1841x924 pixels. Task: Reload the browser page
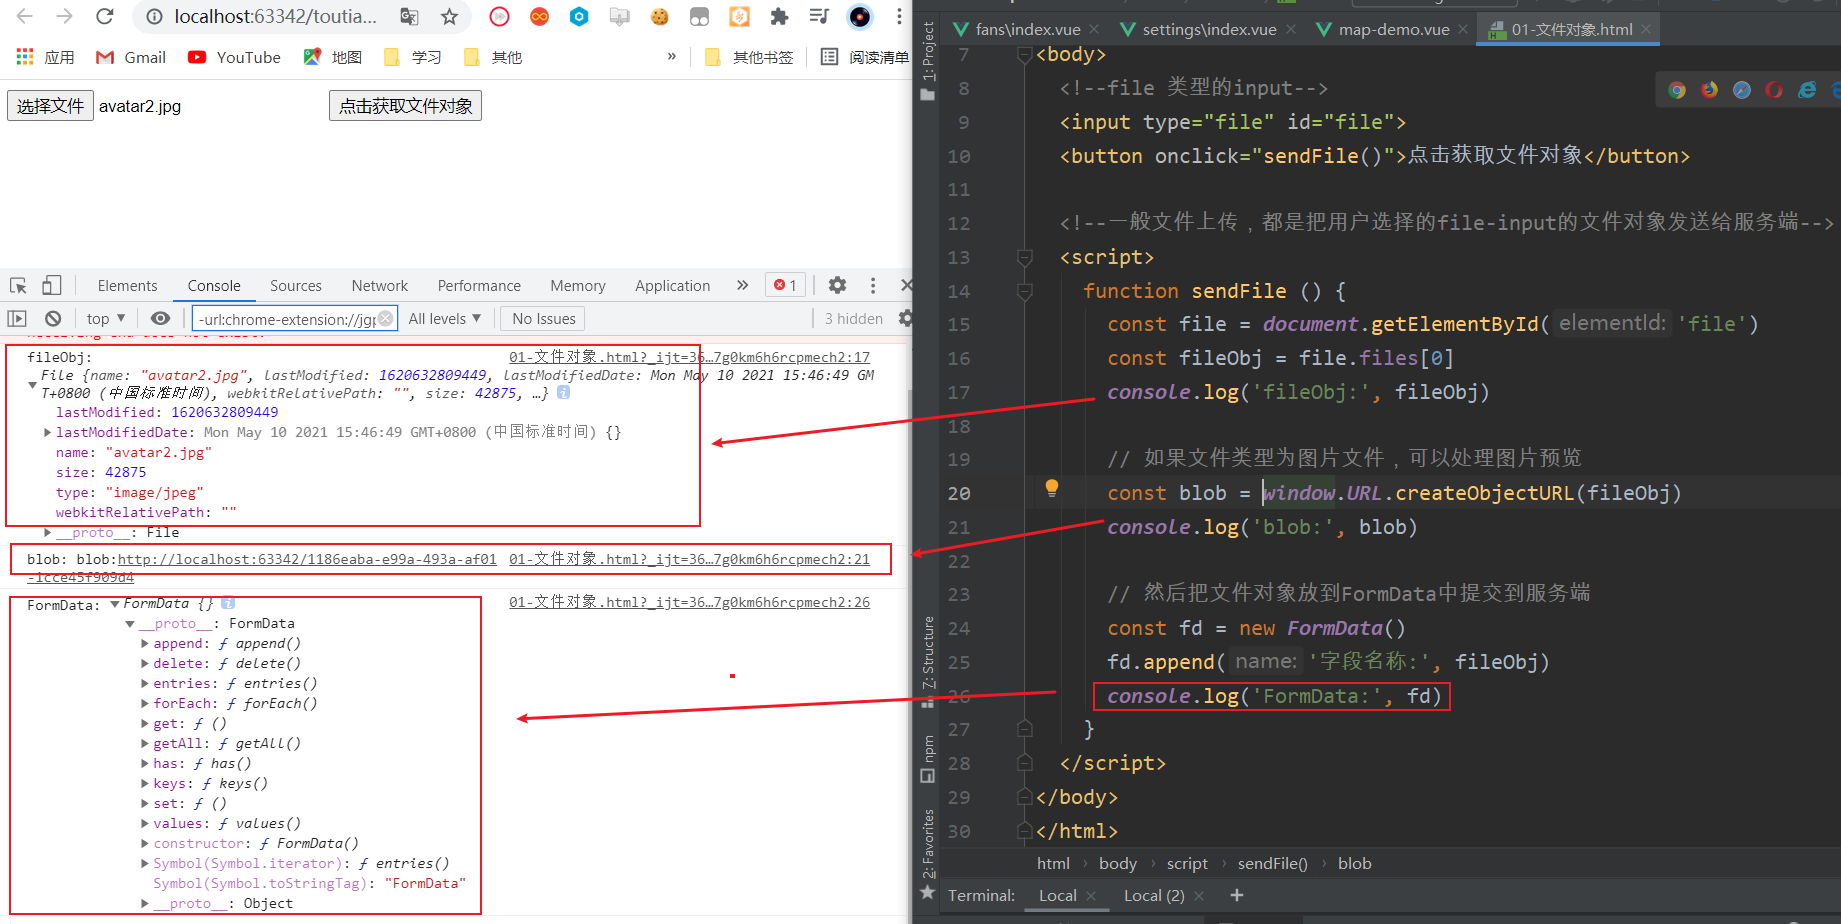point(104,16)
